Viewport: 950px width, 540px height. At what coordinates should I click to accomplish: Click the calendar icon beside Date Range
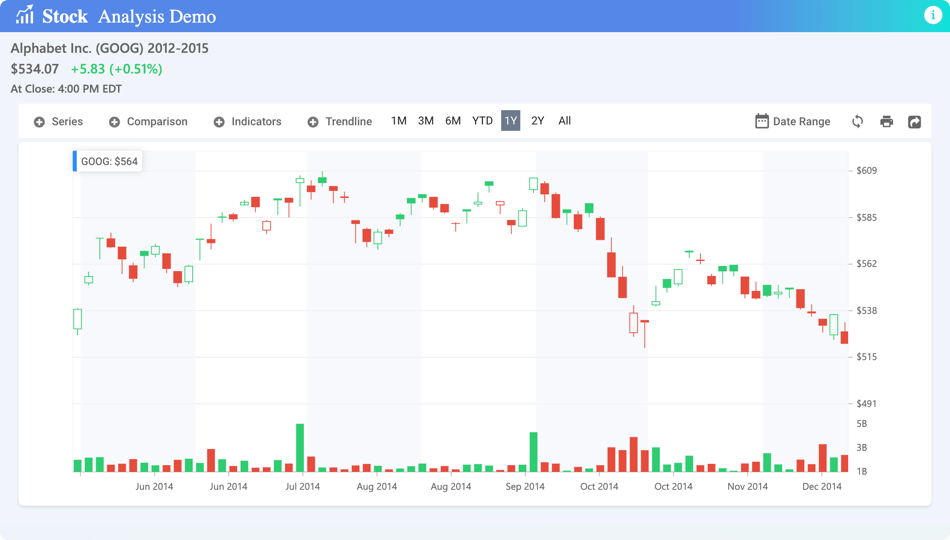762,121
